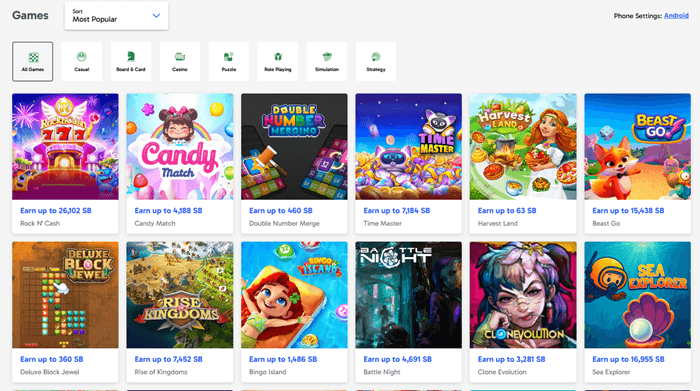This screenshot has width=700, height=391.
Task: Click the Earn up to 15,438 SB link
Action: click(628, 211)
